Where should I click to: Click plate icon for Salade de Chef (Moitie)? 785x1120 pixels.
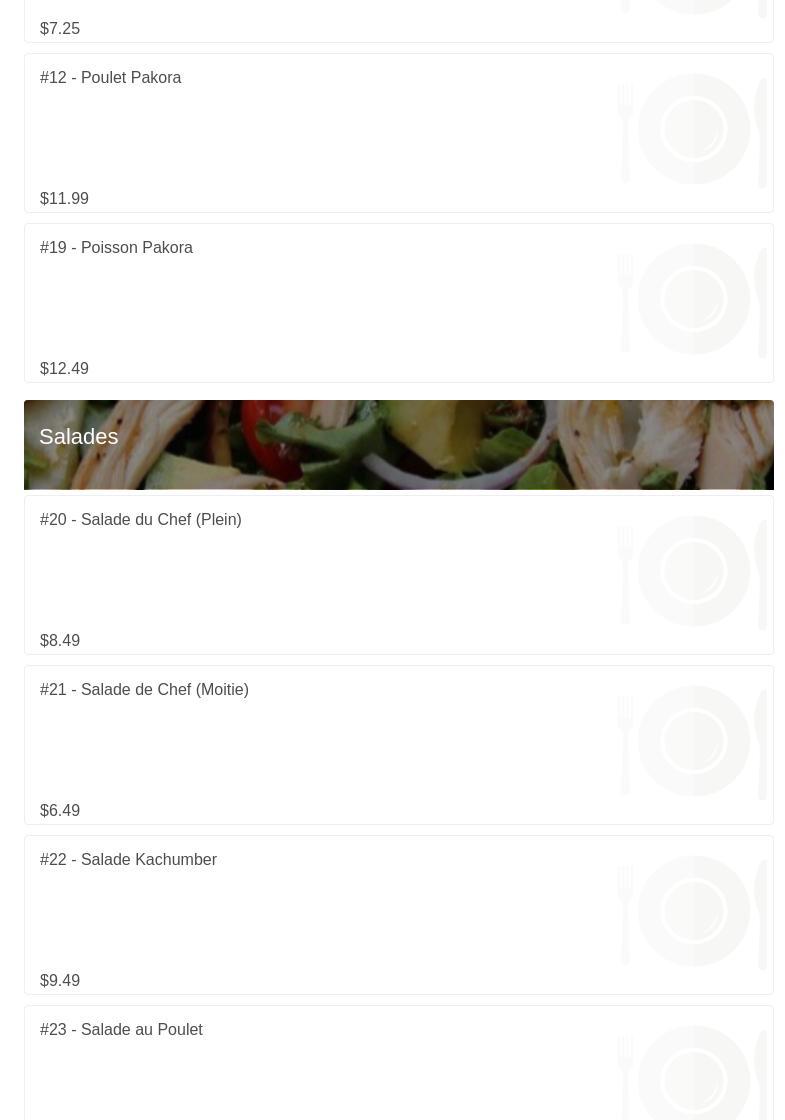[x=693, y=741]
